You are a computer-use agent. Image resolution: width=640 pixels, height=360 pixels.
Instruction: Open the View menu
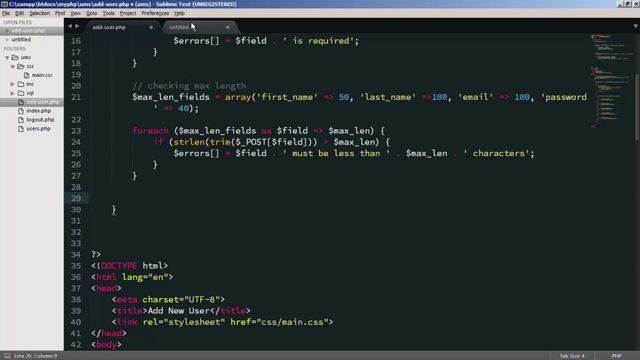click(x=76, y=13)
